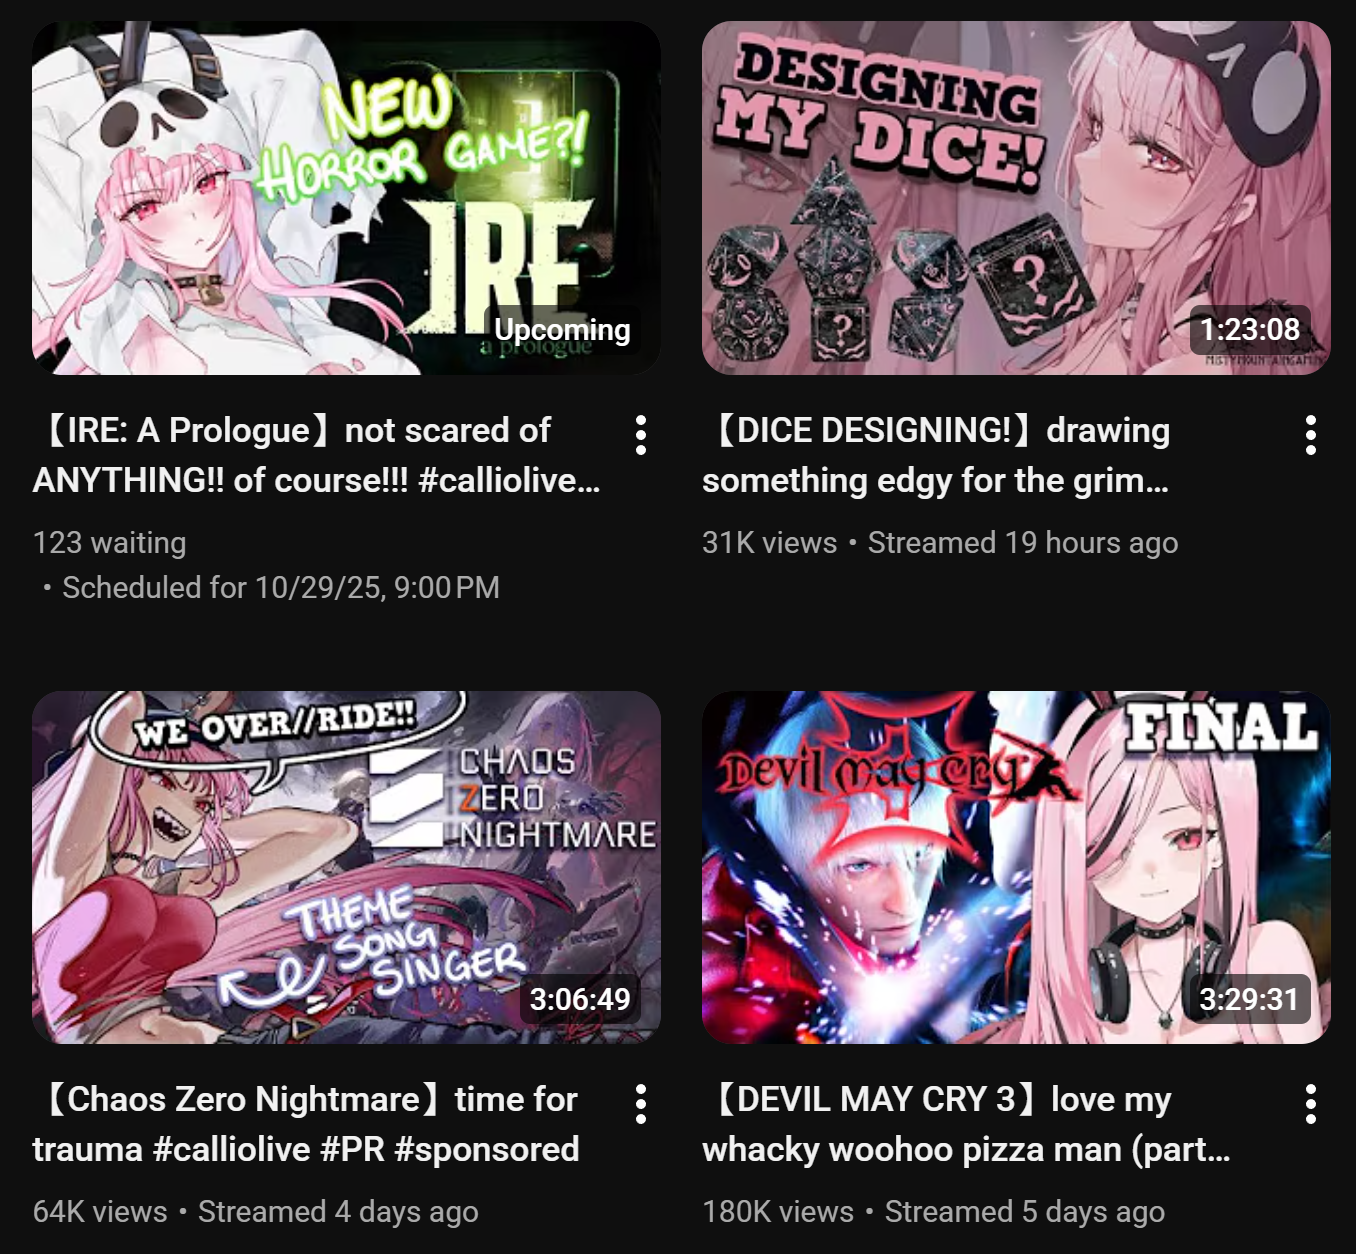This screenshot has width=1356, height=1254.
Task: Click the 31K views streamed 19 hours ago text
Action: [x=940, y=542]
